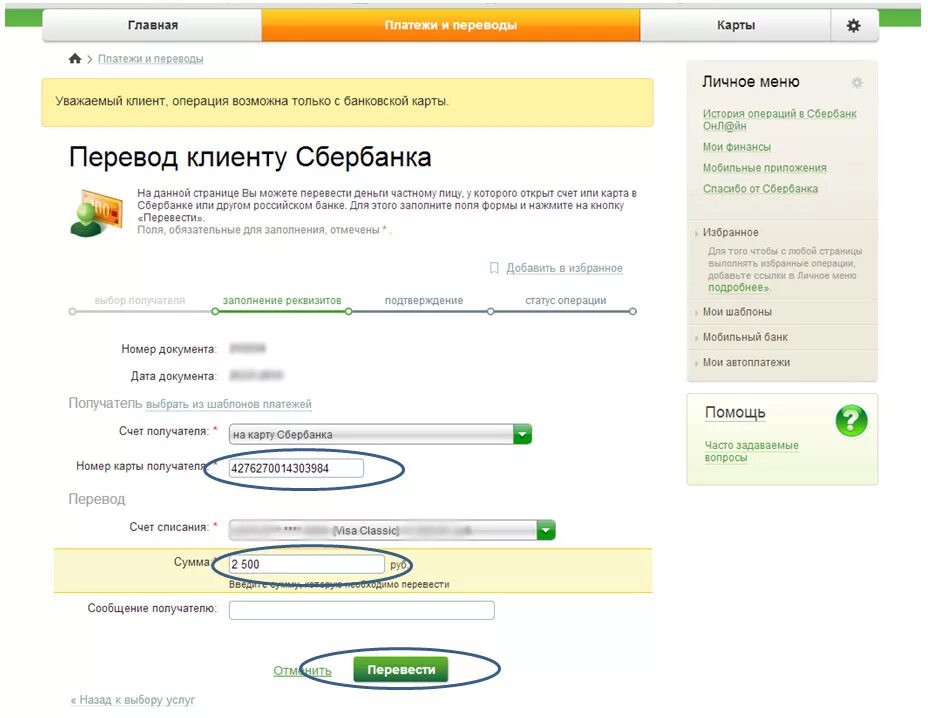Click the Отменить link
This screenshot has height=718, width=928.
click(302, 671)
